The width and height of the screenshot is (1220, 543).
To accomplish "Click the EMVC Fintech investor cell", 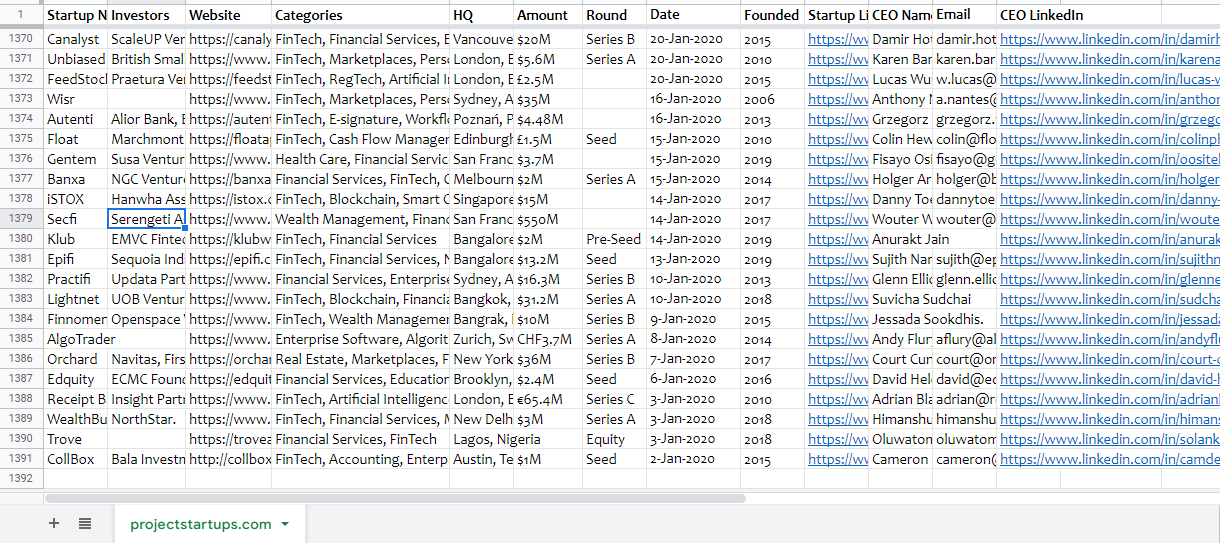I will (x=146, y=239).
